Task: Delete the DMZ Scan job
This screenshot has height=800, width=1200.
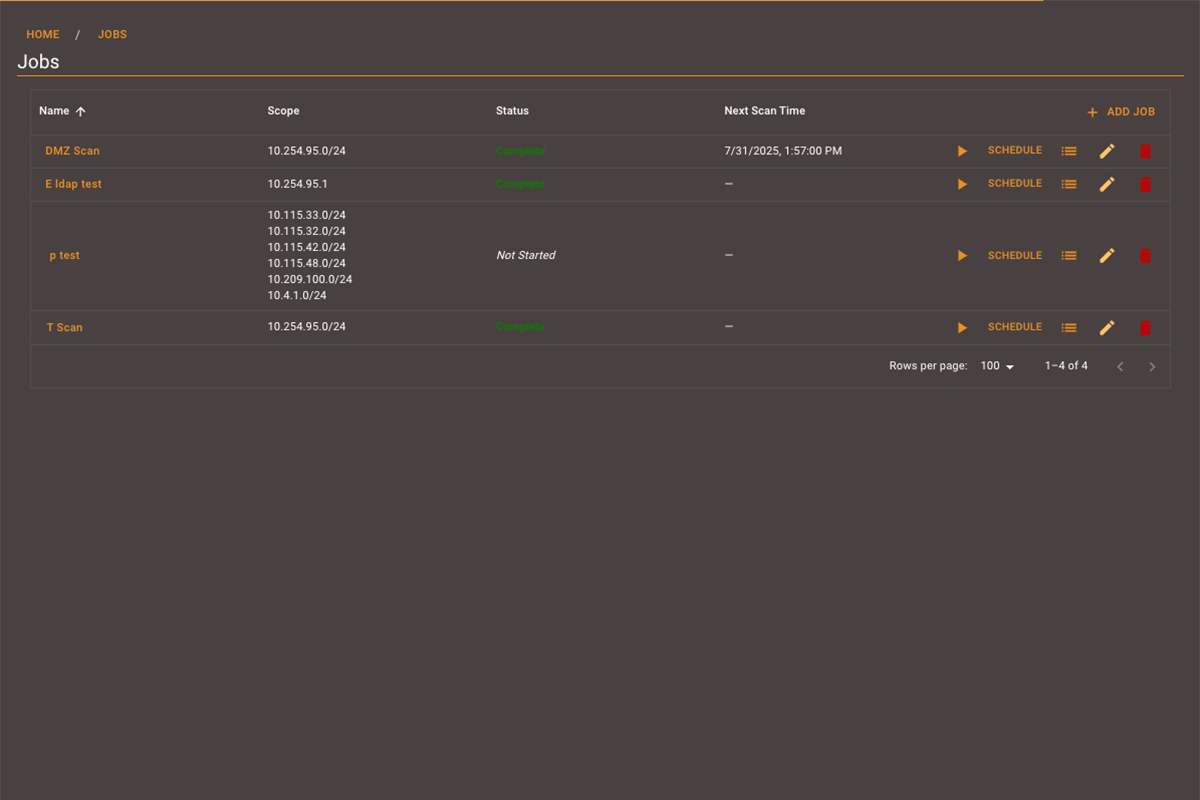Action: tap(1145, 151)
